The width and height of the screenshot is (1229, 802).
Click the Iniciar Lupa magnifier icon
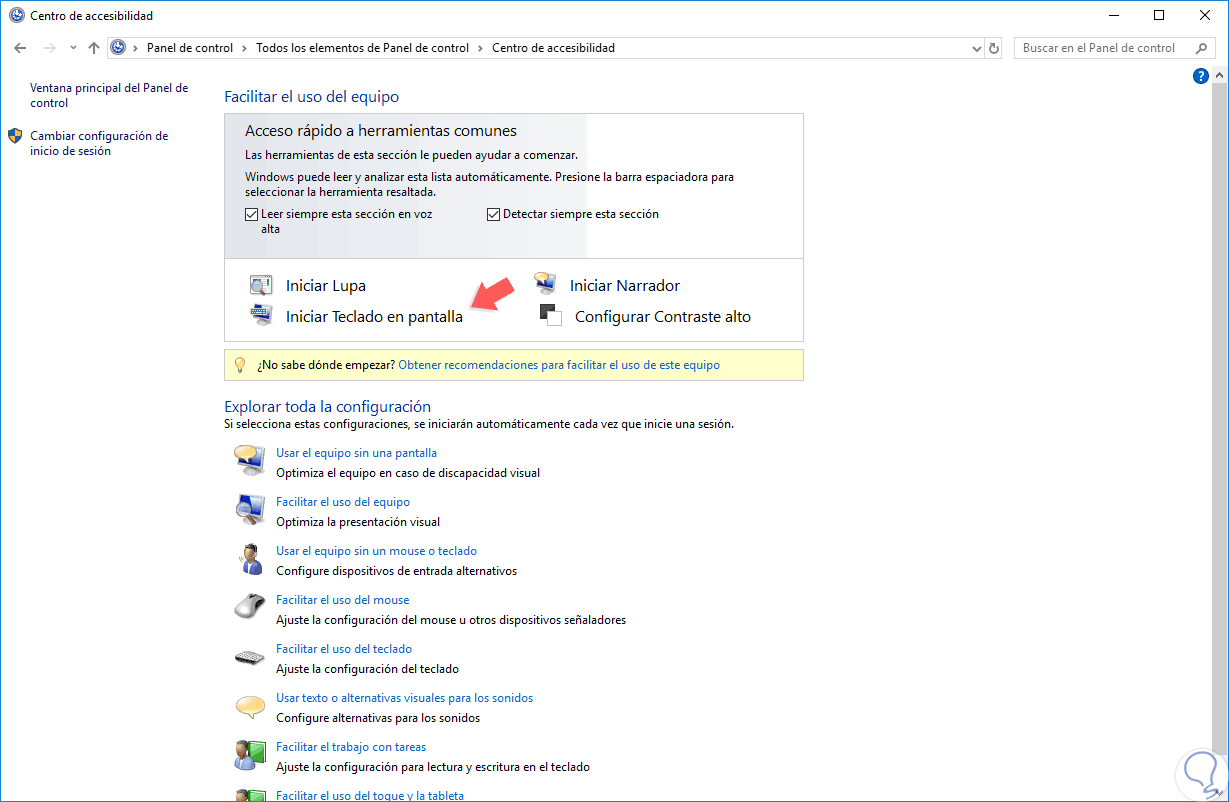(261, 285)
